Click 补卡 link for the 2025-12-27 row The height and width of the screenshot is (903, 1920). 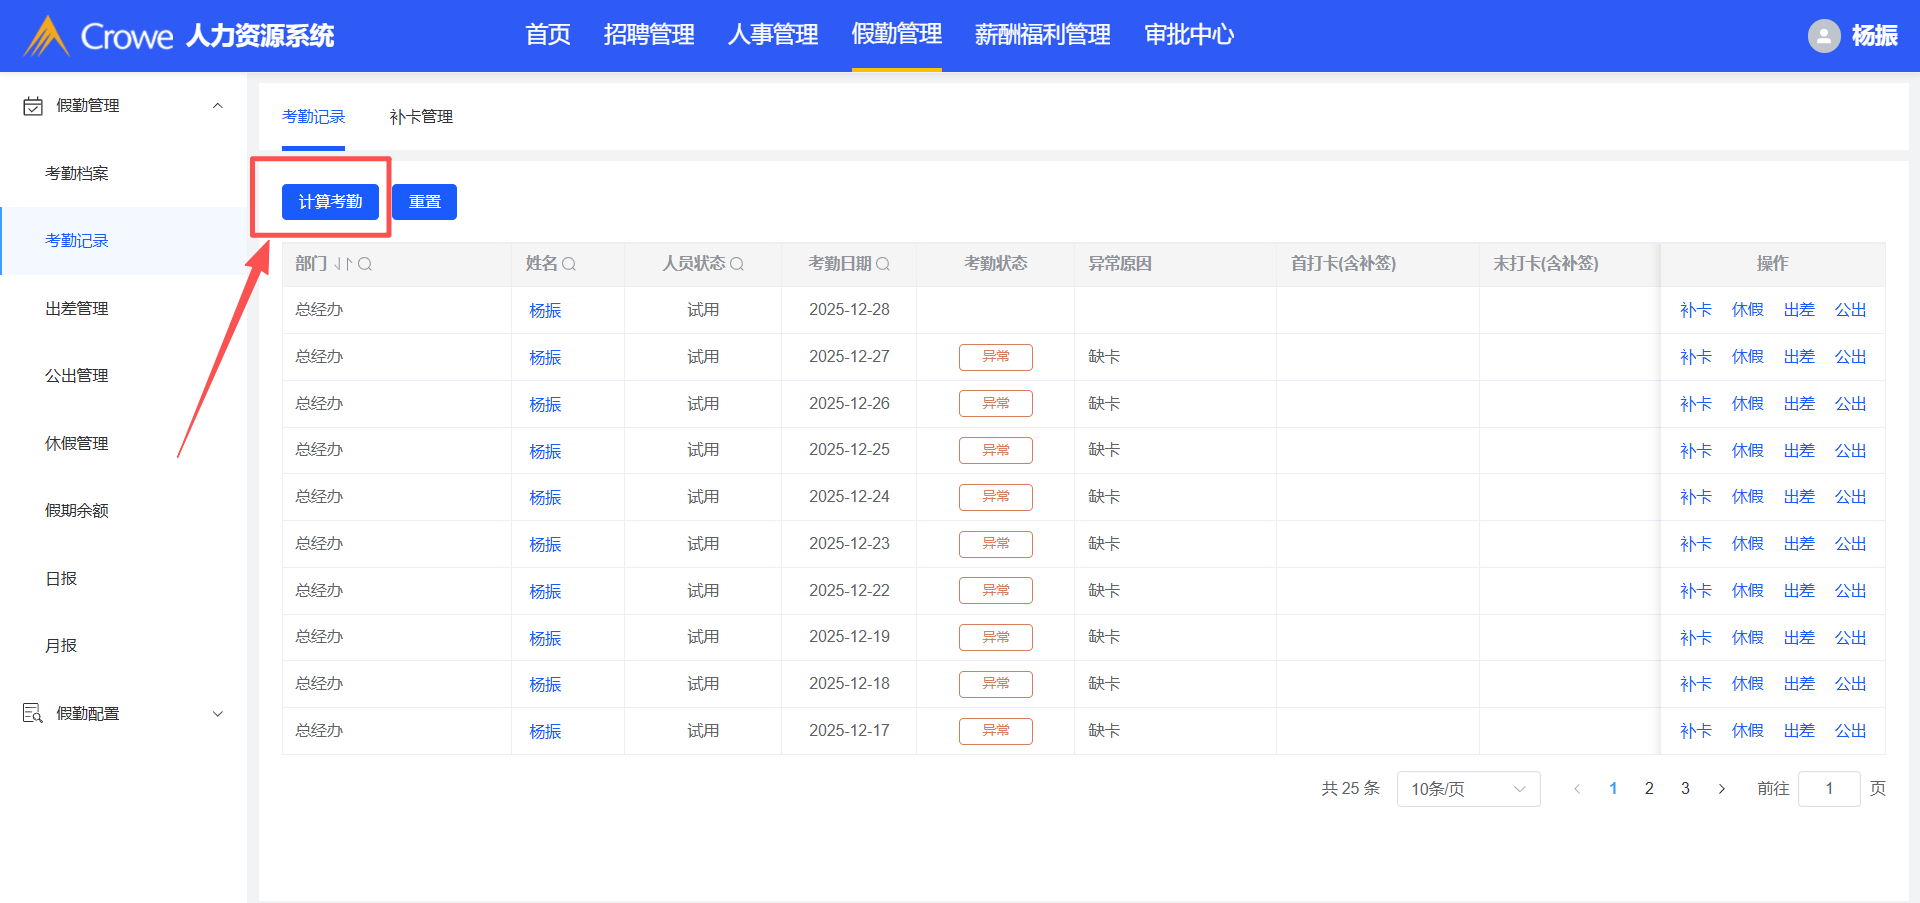coord(1695,357)
